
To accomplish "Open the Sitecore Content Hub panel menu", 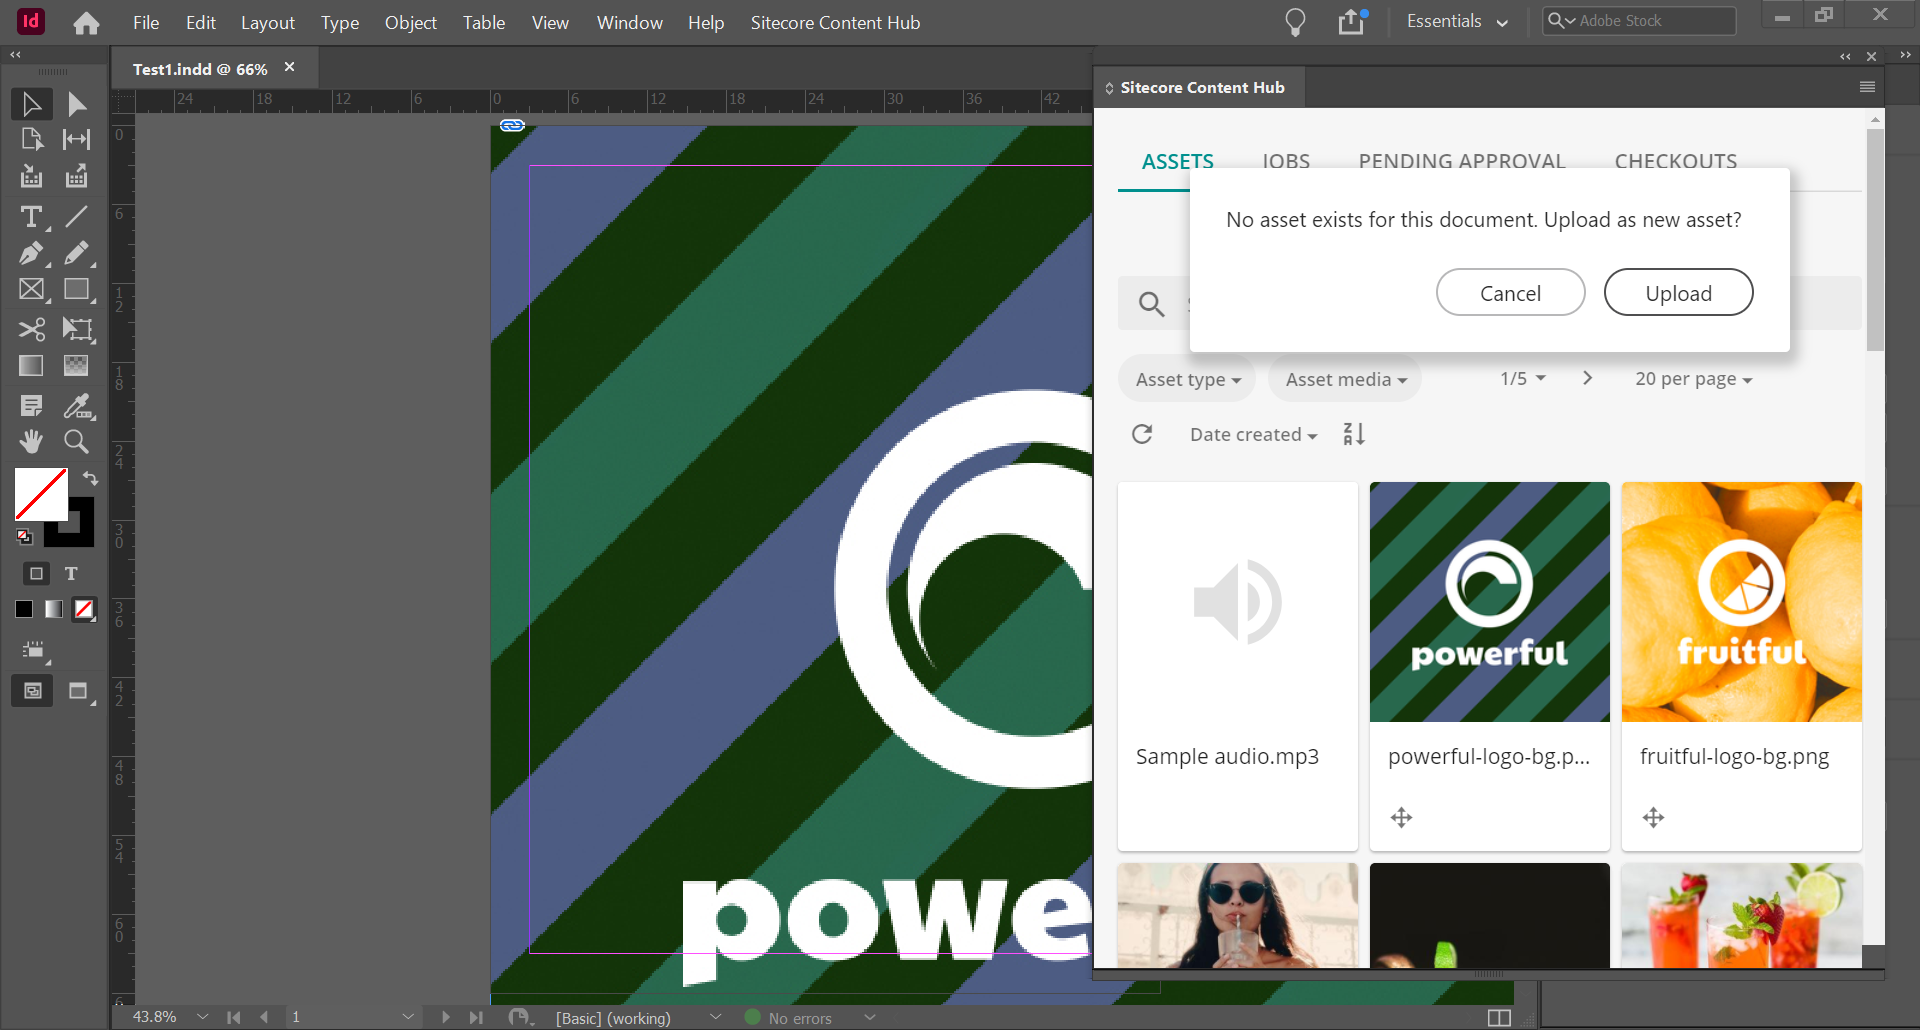I will (x=1865, y=87).
